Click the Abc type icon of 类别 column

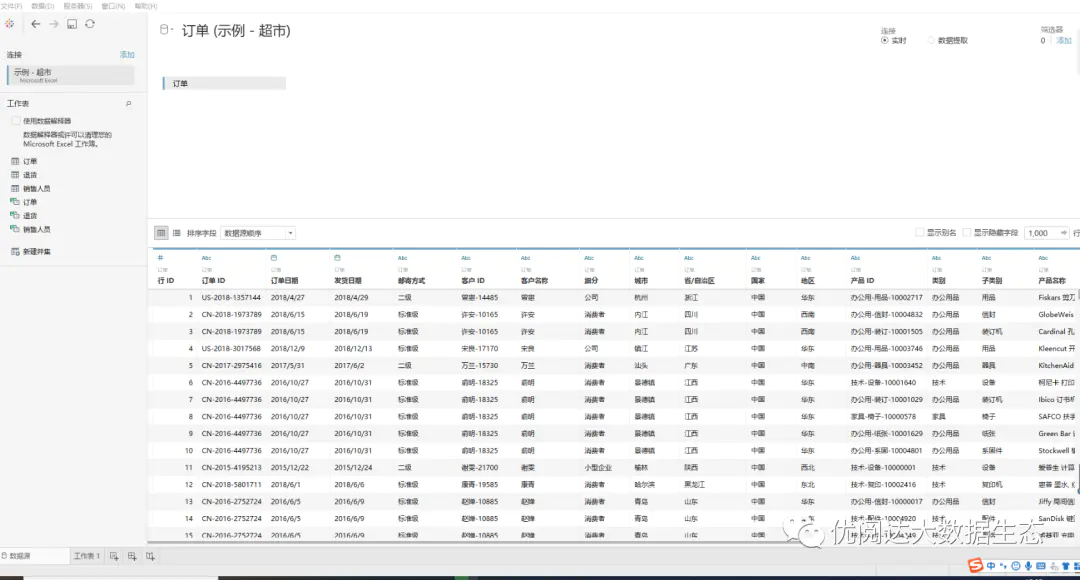point(936,258)
